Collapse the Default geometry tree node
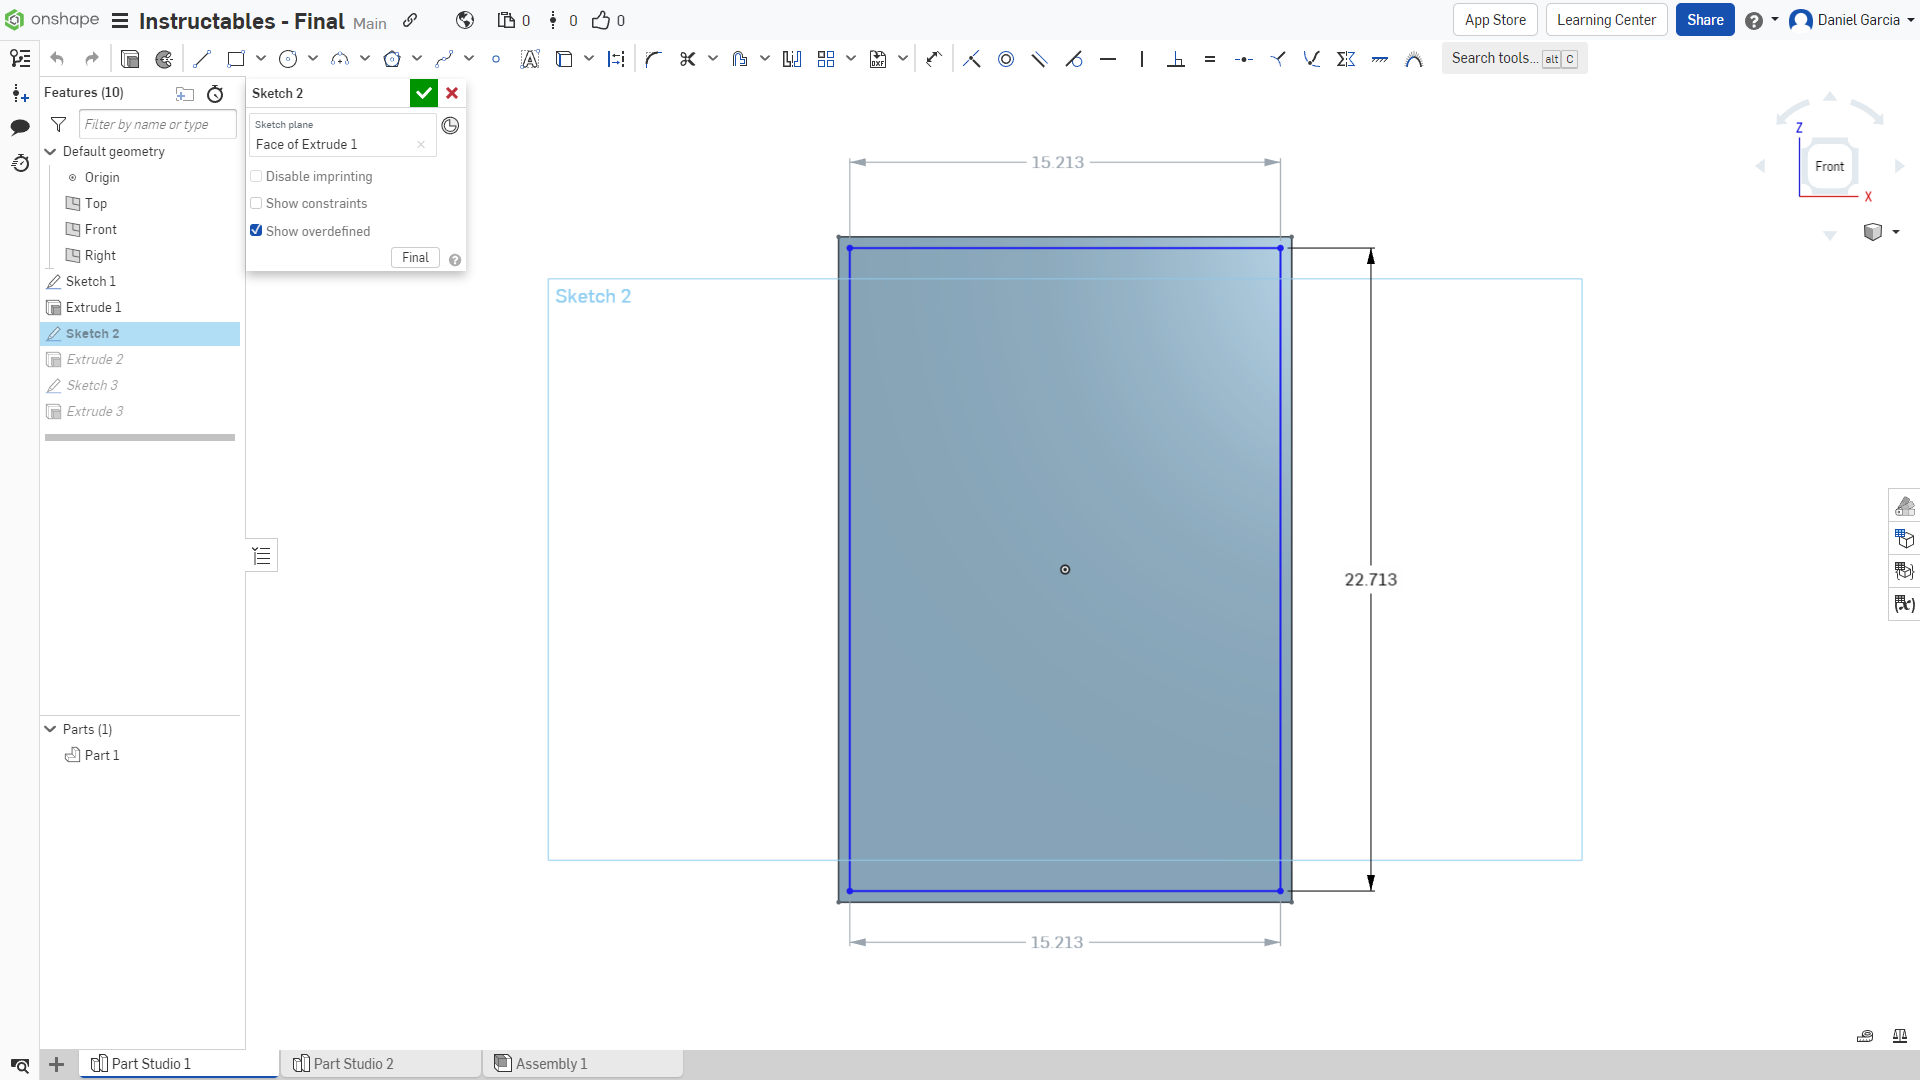Viewport: 1920px width, 1080px height. point(49,151)
